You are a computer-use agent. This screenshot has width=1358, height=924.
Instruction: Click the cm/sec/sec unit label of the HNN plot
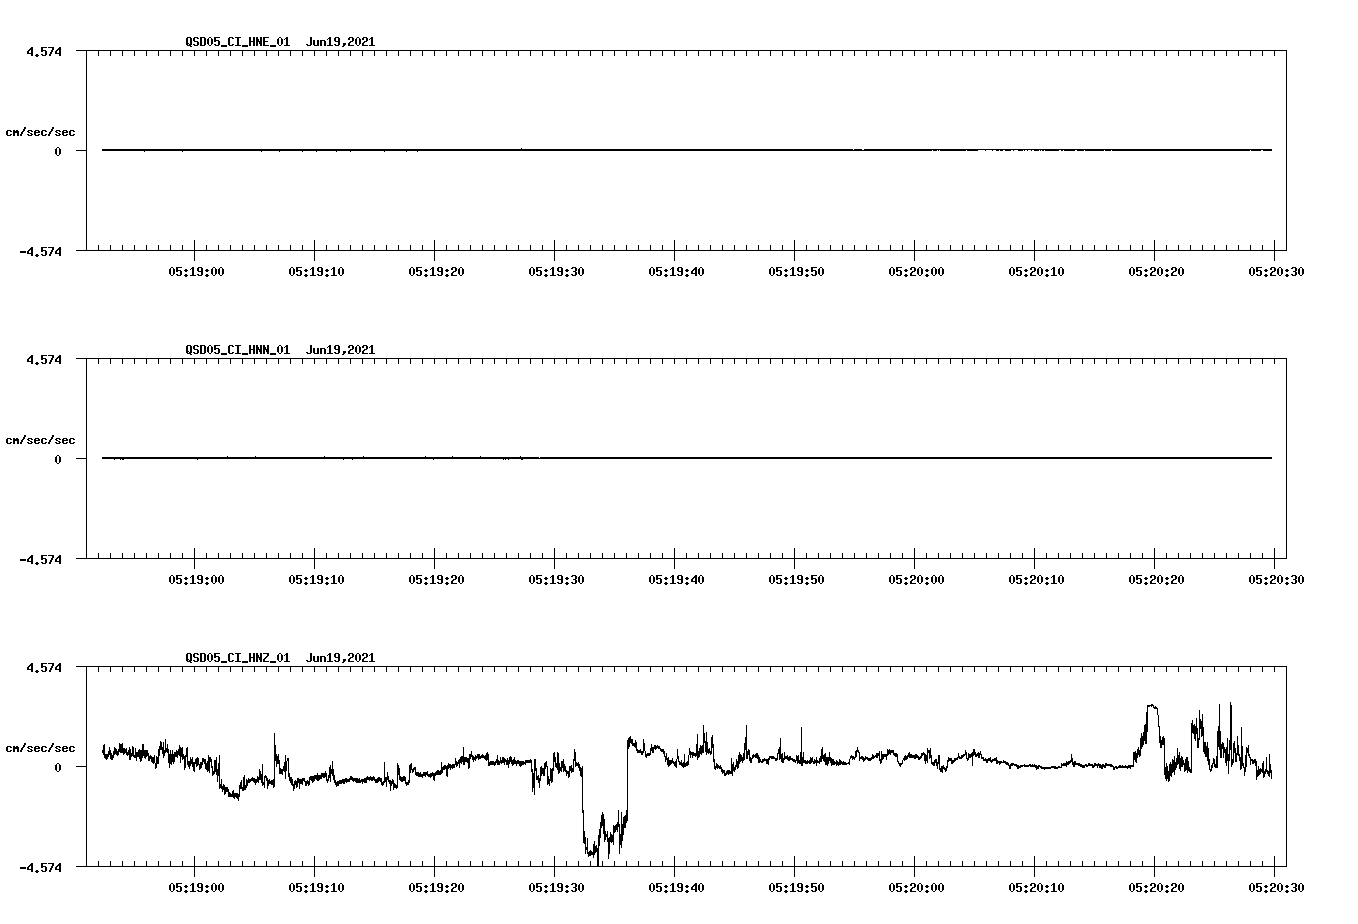click(40, 440)
